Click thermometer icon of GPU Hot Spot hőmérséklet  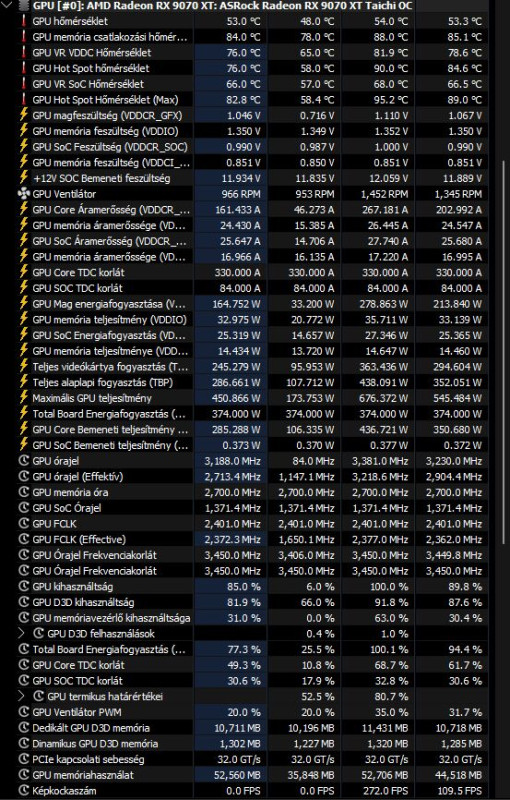23,68
